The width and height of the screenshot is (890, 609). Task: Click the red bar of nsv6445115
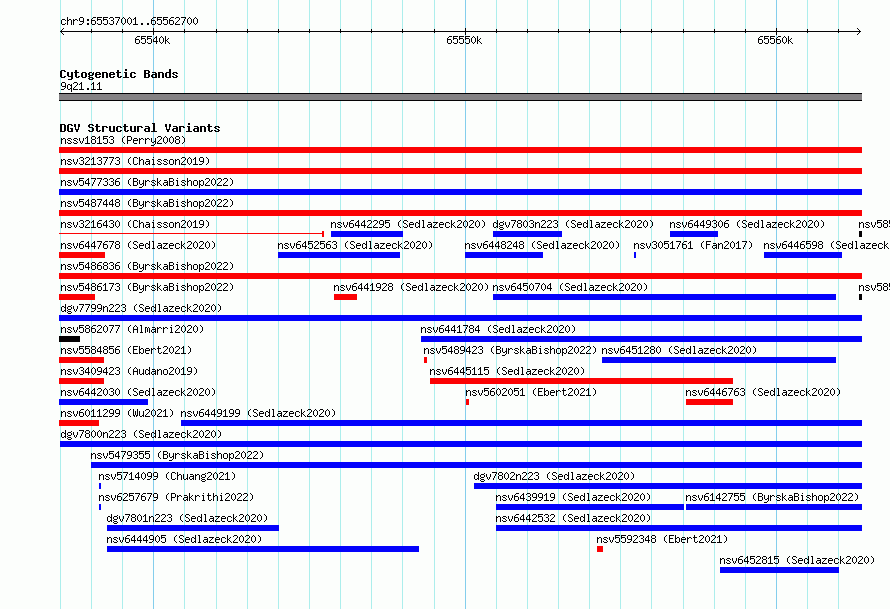click(x=581, y=381)
